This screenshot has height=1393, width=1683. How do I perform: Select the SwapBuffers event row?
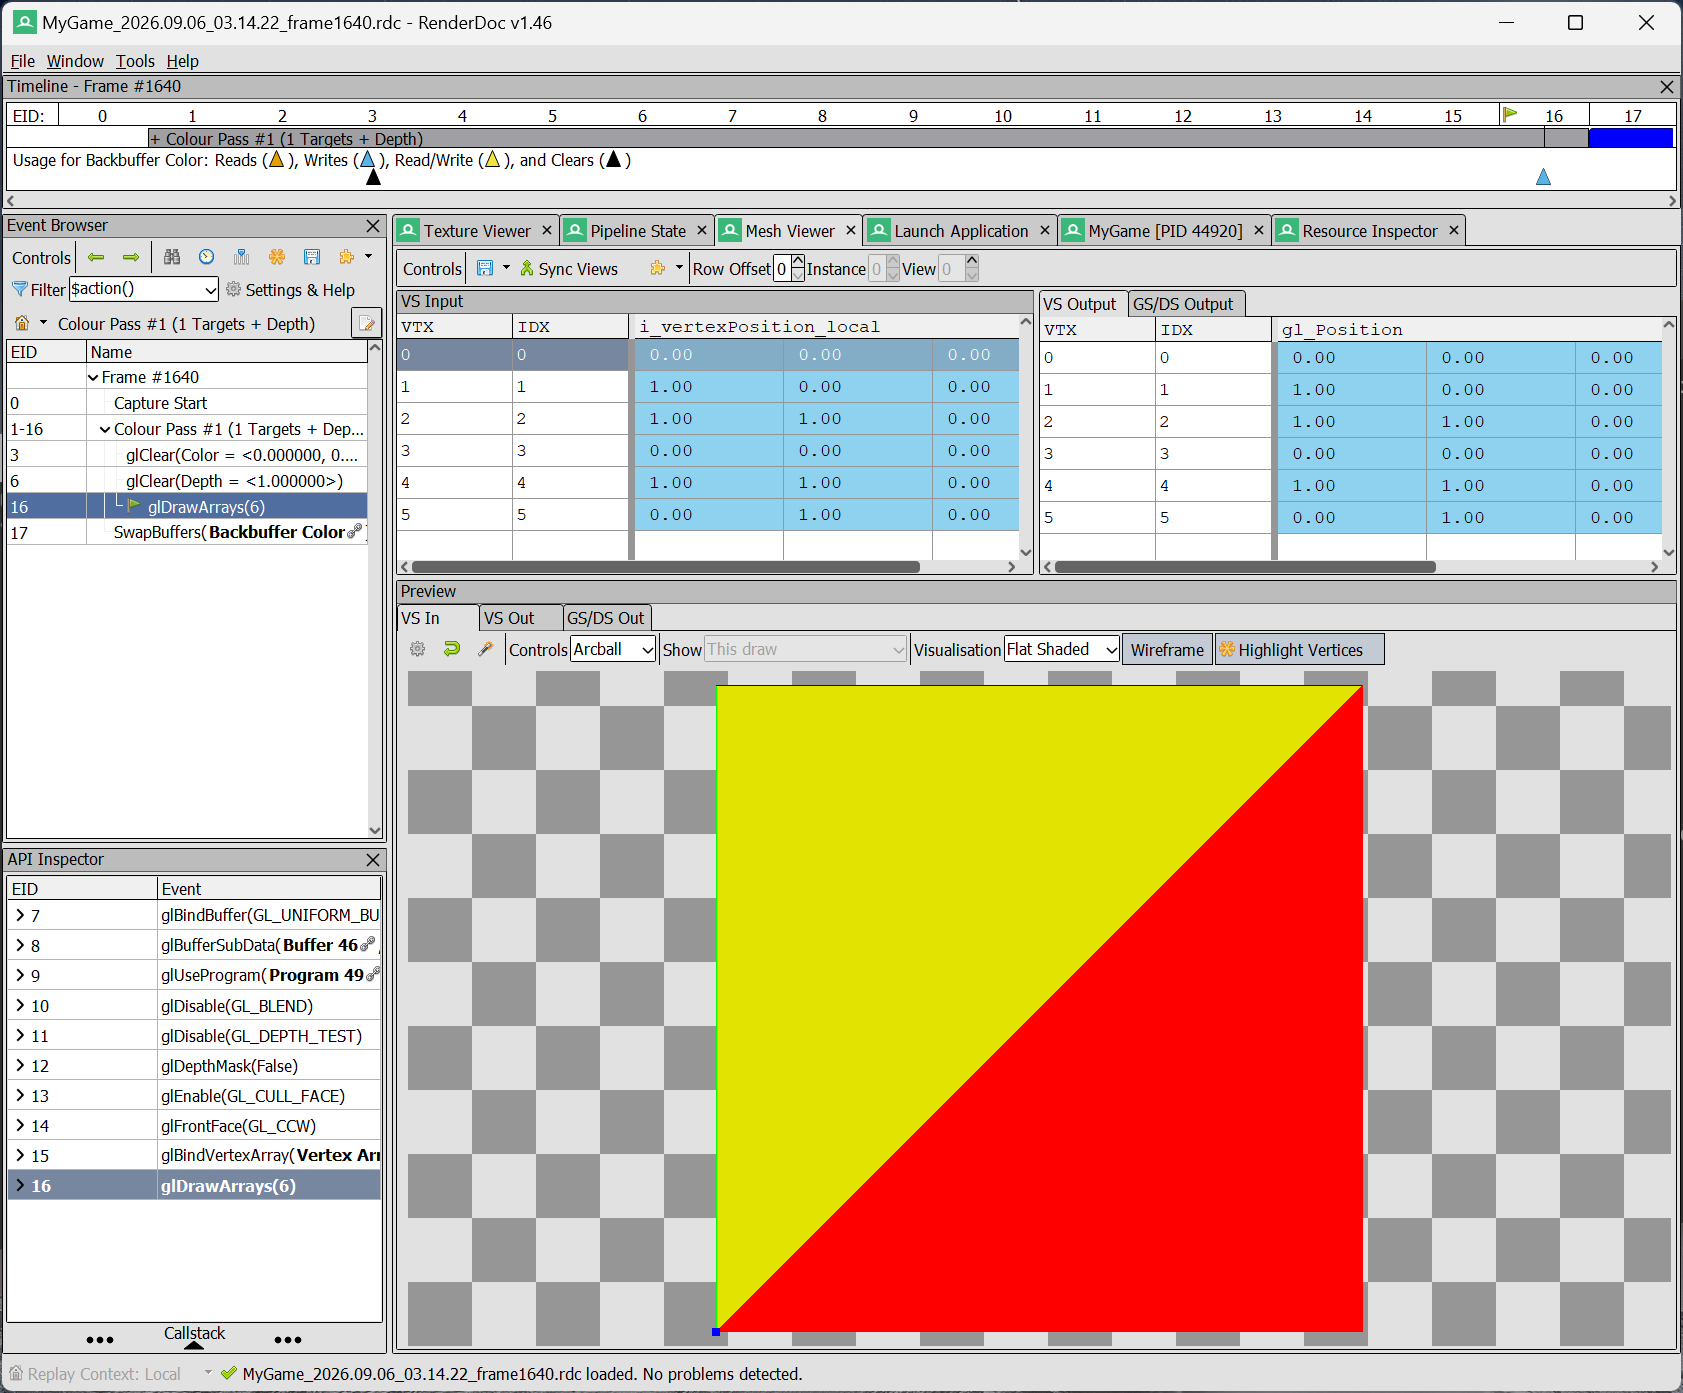pyautogui.click(x=187, y=533)
